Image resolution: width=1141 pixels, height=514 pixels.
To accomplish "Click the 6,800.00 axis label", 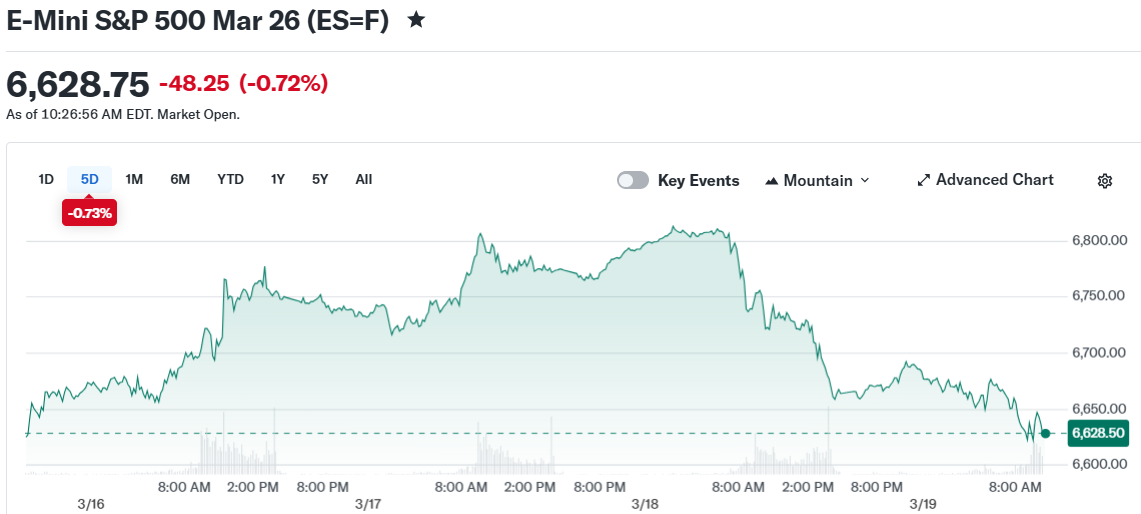I will (x=1100, y=240).
